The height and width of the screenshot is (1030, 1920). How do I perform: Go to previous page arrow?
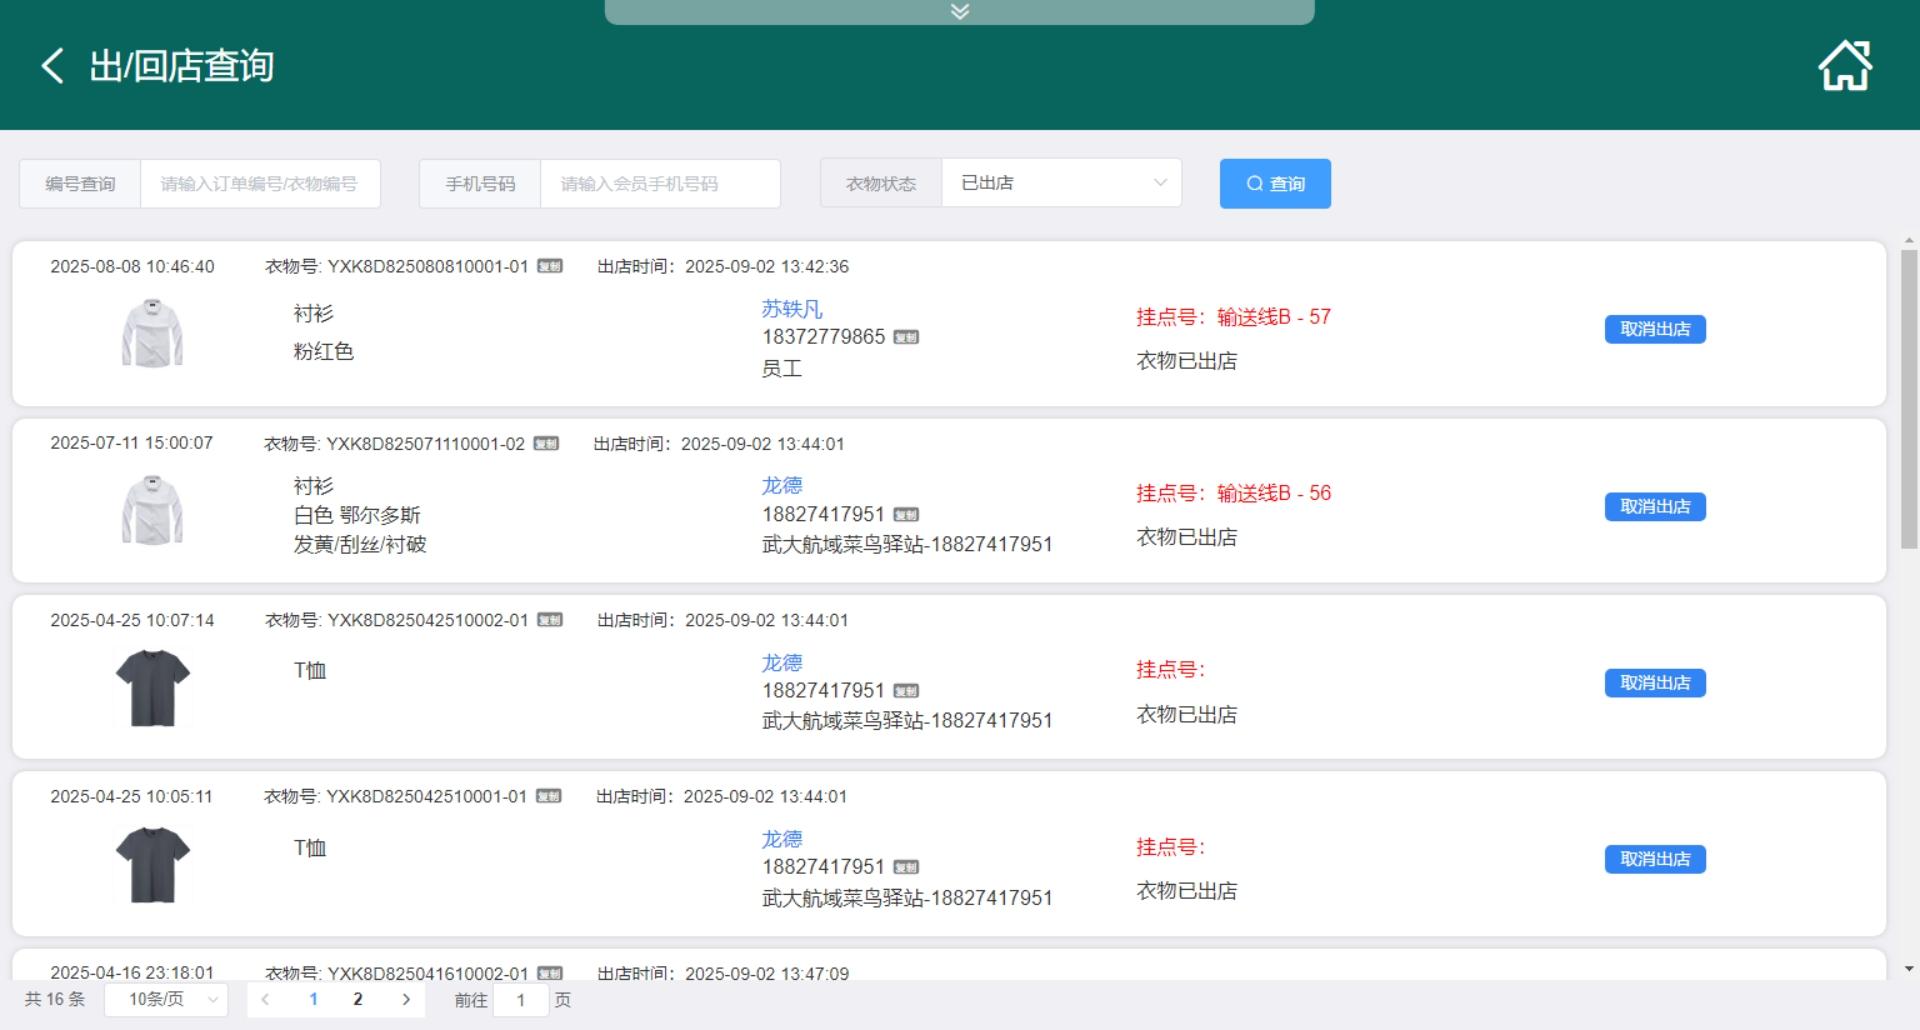pos(265,999)
